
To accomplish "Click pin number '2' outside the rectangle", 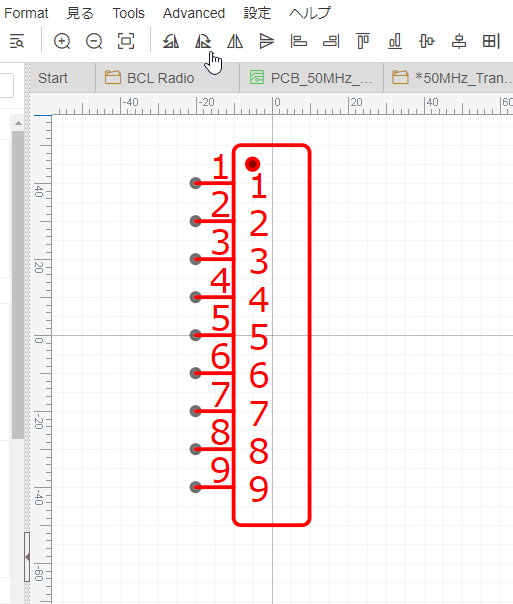I will click(x=221, y=205).
